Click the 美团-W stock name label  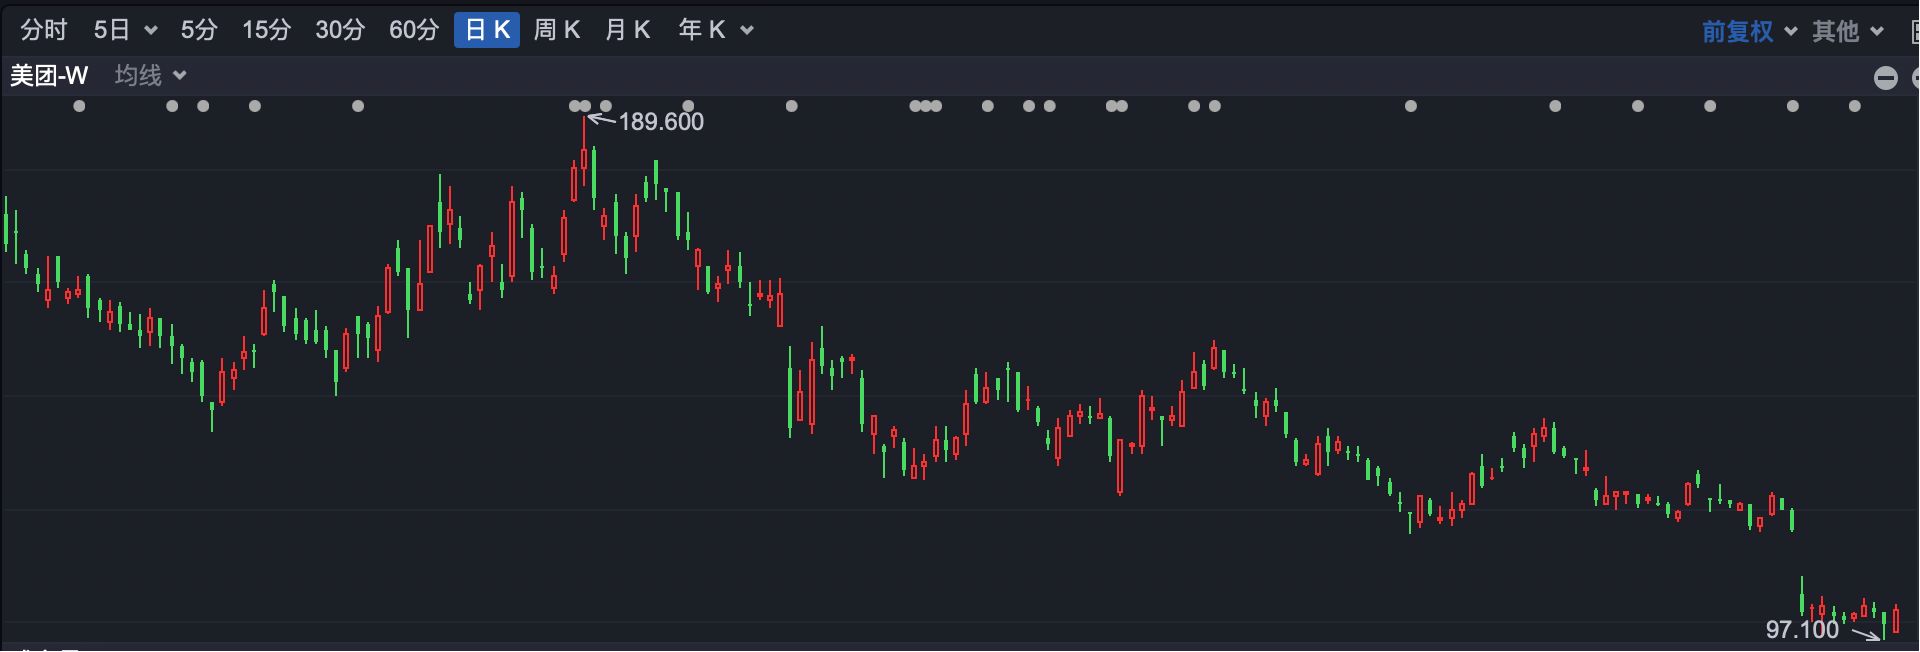click(x=49, y=76)
